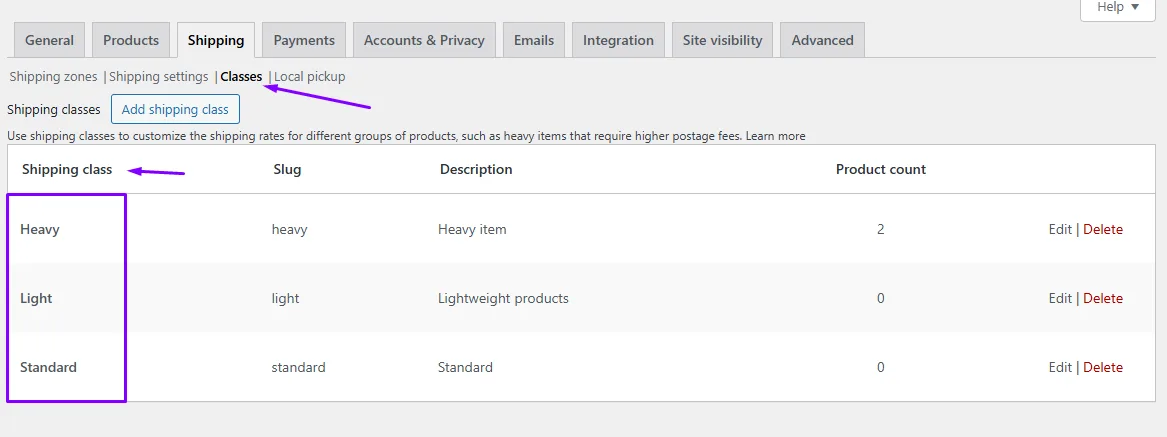Switch to the Products tab
The height and width of the screenshot is (437, 1167).
click(x=131, y=40)
